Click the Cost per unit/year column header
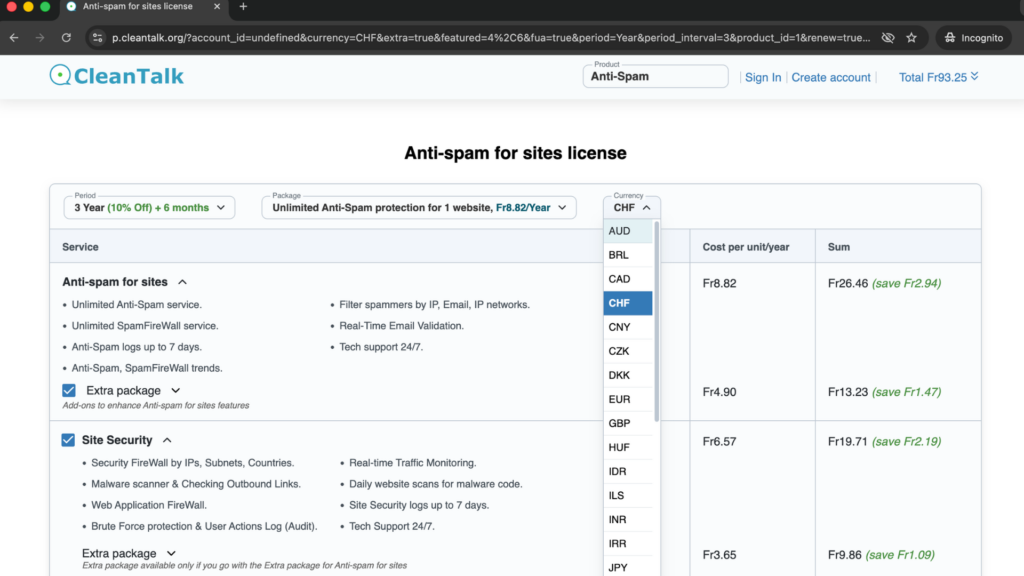Image resolution: width=1024 pixels, height=576 pixels. pyautogui.click(x=746, y=247)
